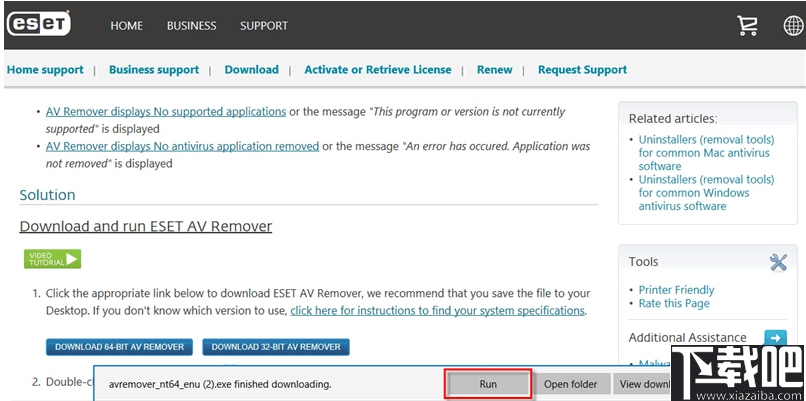806x401 pixels.
Task: Open the shopping cart icon
Action: point(747,25)
